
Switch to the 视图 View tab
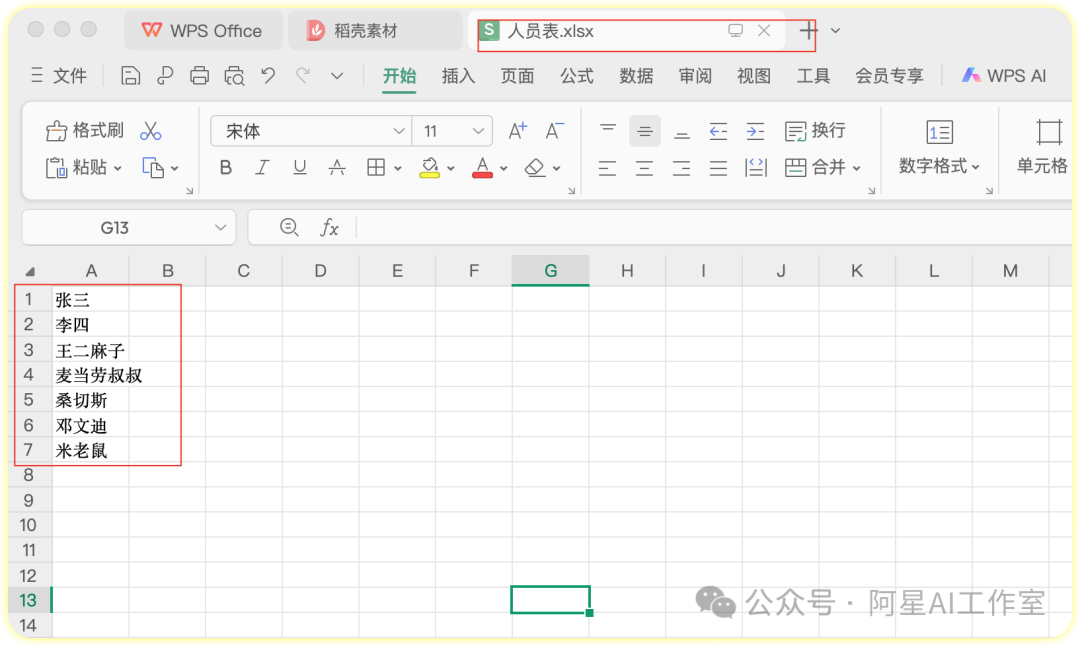[754, 76]
